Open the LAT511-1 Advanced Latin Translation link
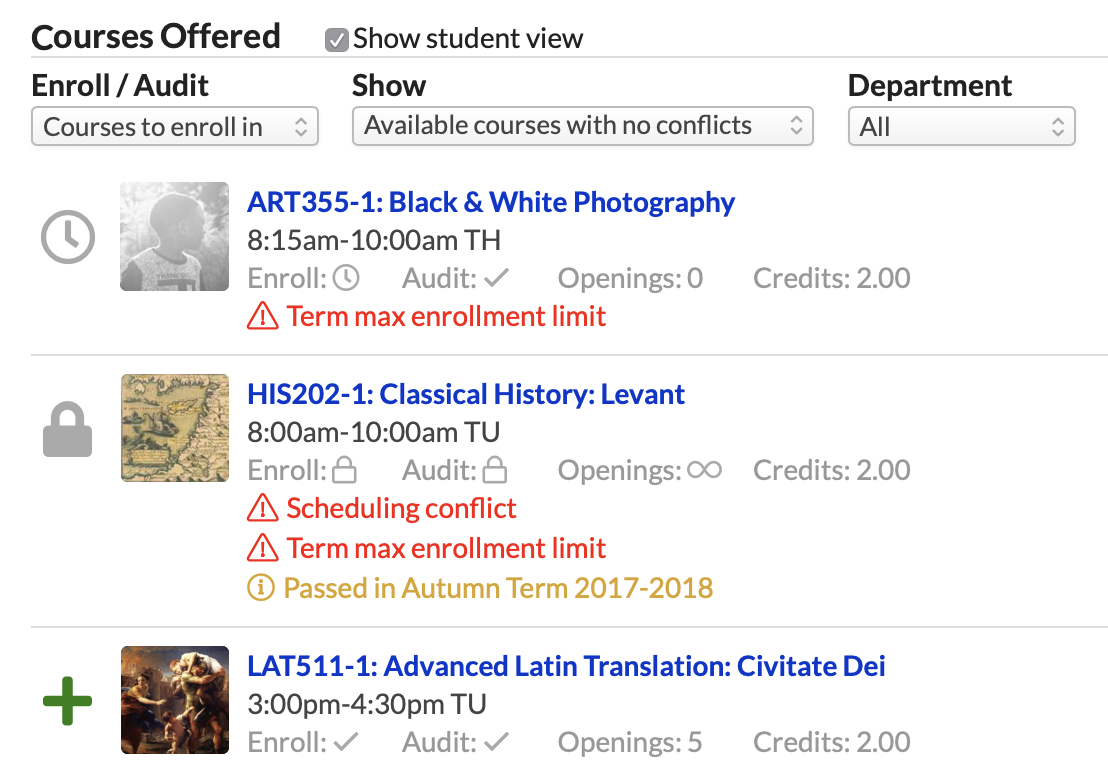Viewport: 1108px width, 773px height. point(566,666)
